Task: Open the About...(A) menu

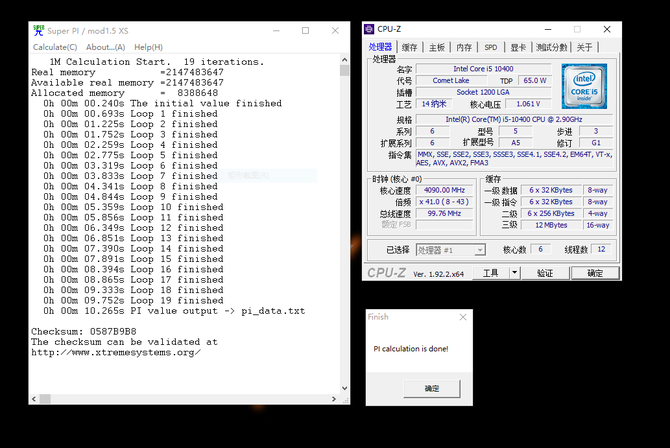Action: pyautogui.click(x=106, y=47)
